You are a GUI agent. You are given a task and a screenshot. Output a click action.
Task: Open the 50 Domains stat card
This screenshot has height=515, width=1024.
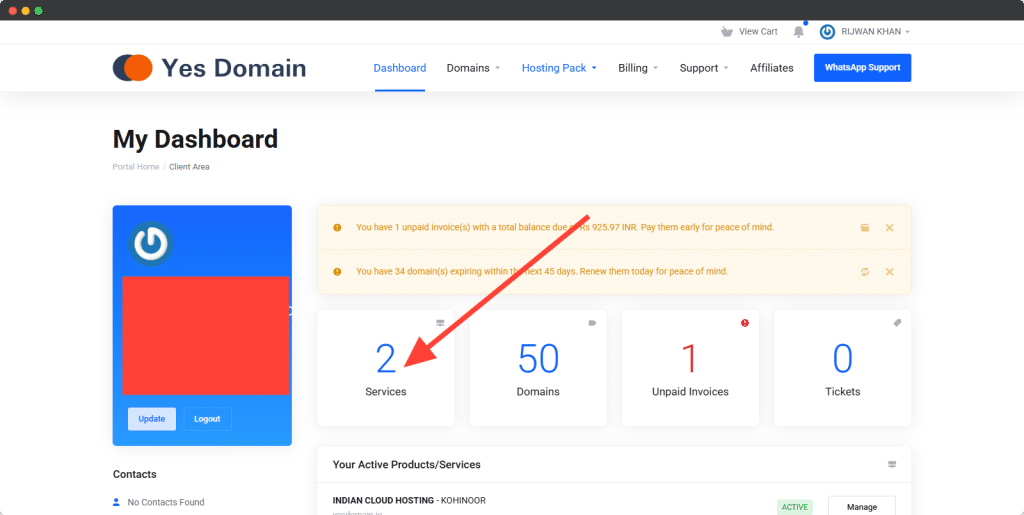(x=538, y=368)
